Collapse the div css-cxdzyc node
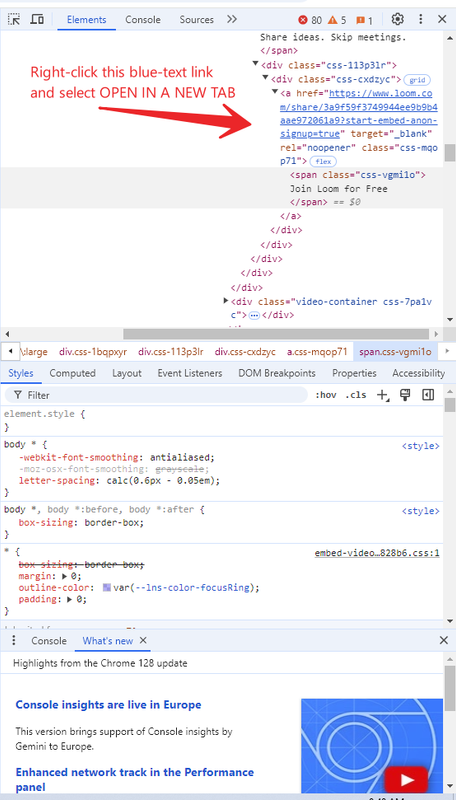 point(265,78)
